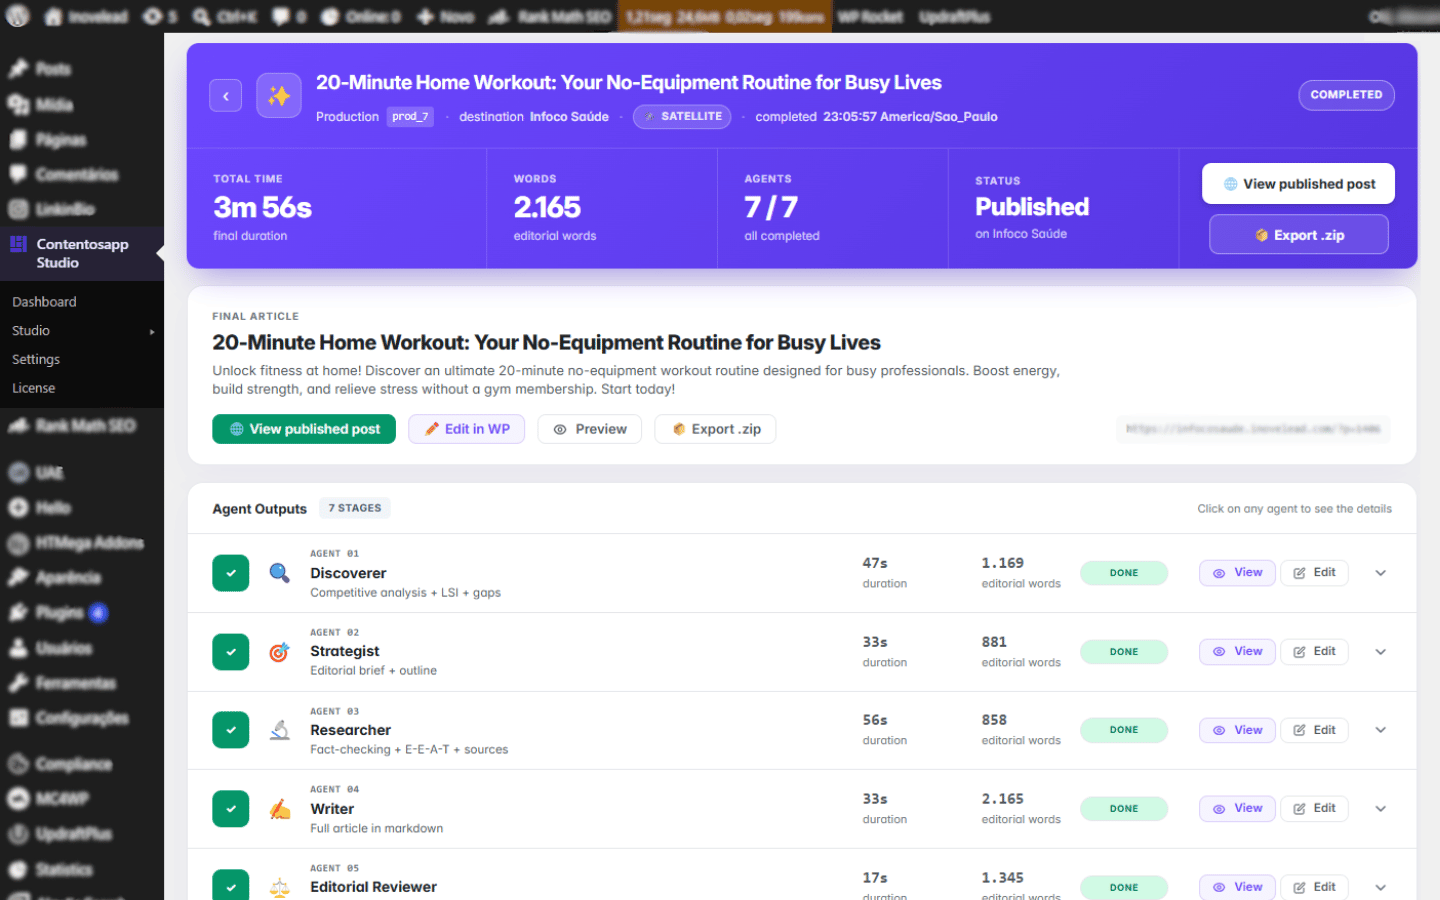The width and height of the screenshot is (1440, 900).
Task: Toggle the Writer green checkbox
Action: point(231,809)
